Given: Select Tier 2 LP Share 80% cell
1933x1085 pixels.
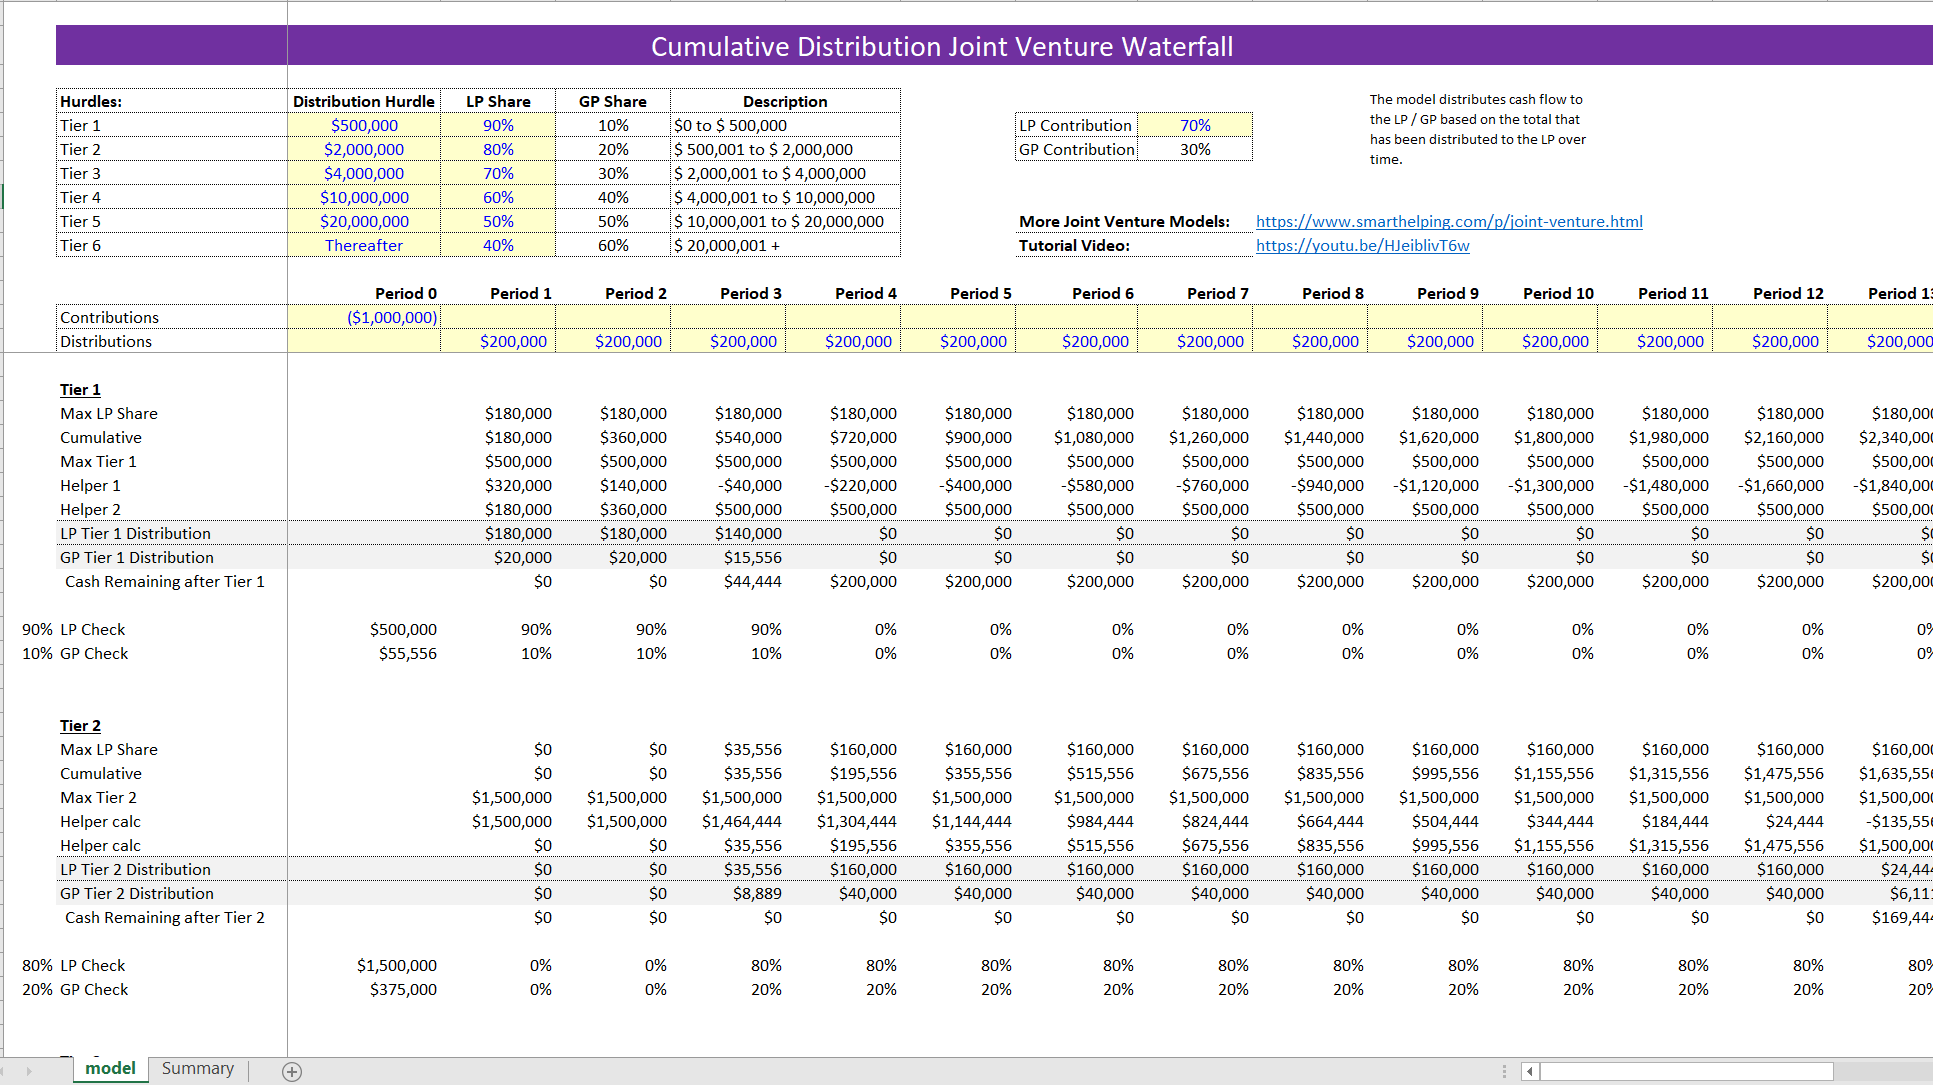Looking at the screenshot, I should click(498, 149).
